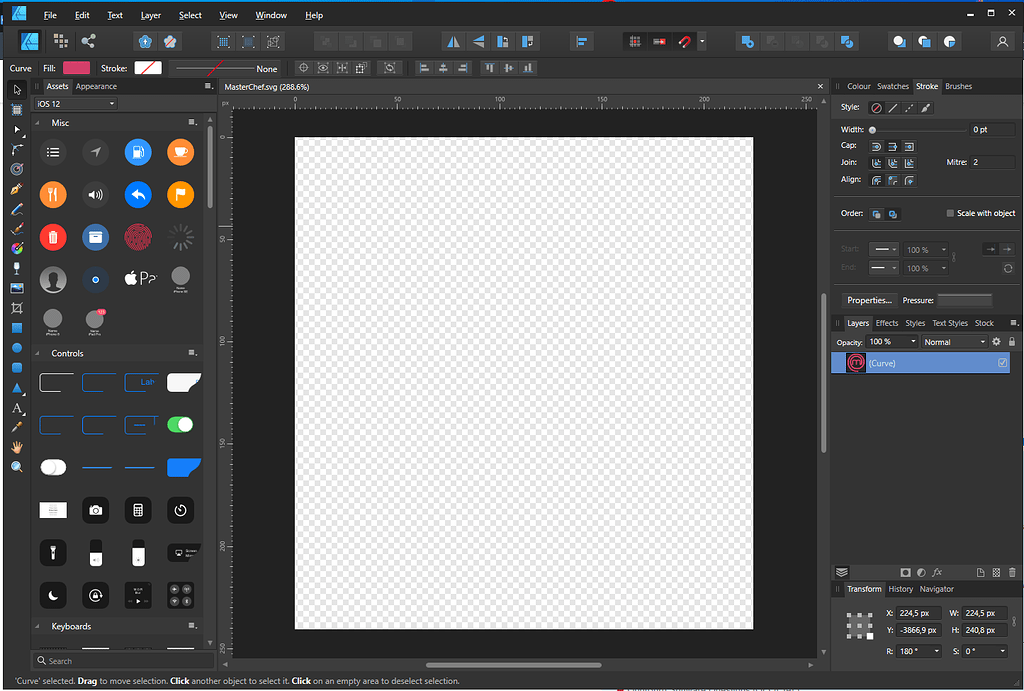Click the Properties button
The width and height of the screenshot is (1024, 691).
coord(868,299)
